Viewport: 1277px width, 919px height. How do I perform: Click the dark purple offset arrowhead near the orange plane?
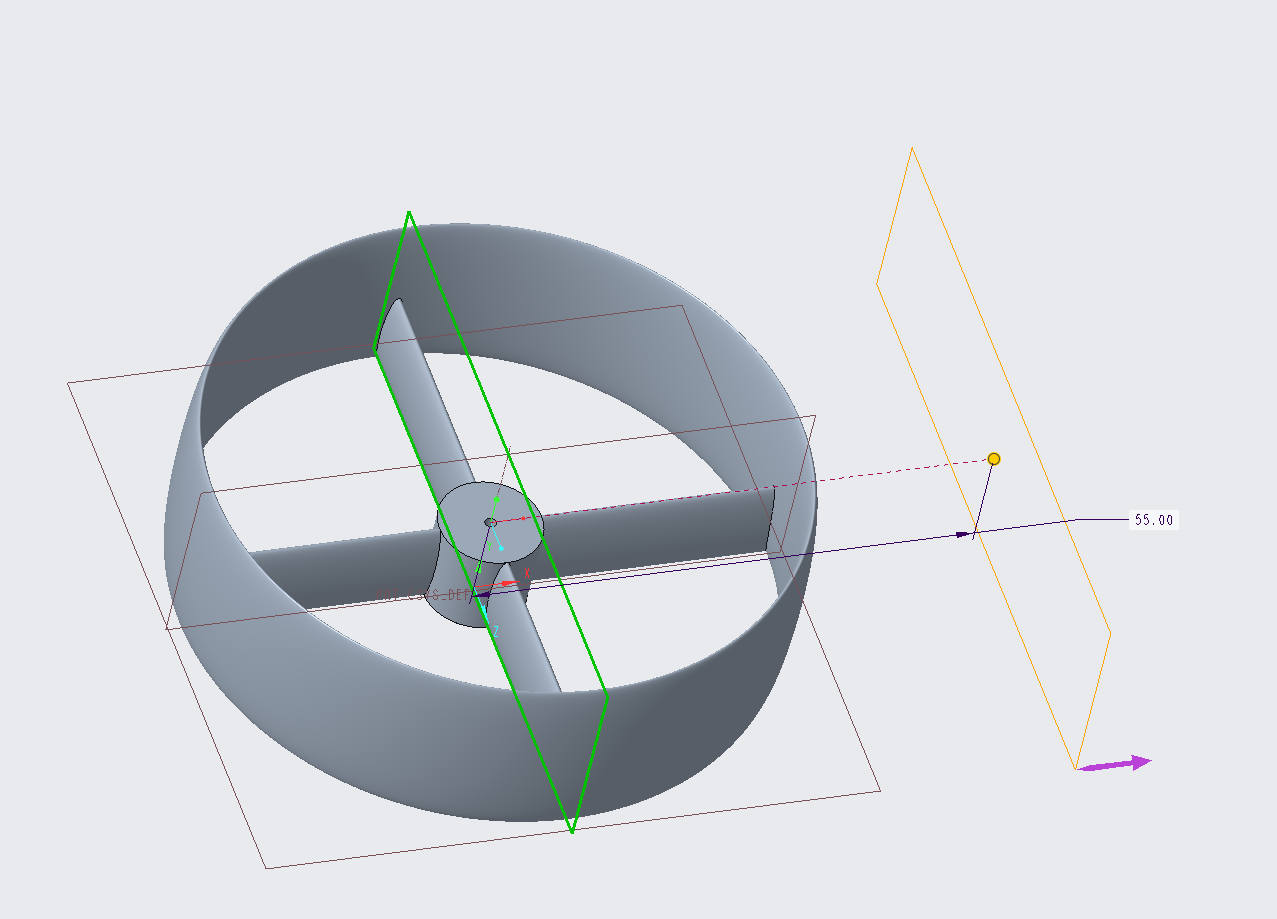[964, 535]
